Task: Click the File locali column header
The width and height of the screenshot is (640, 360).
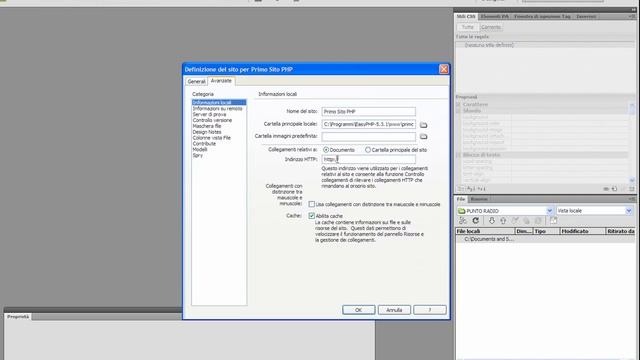Action: 485,231
